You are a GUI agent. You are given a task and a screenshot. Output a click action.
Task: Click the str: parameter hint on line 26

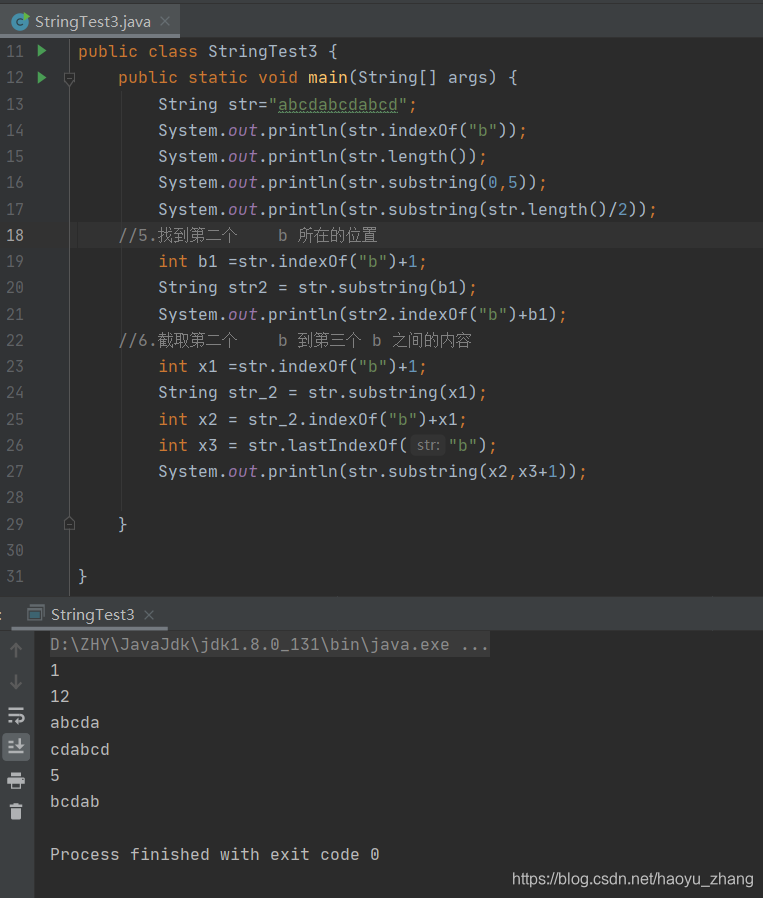428,445
